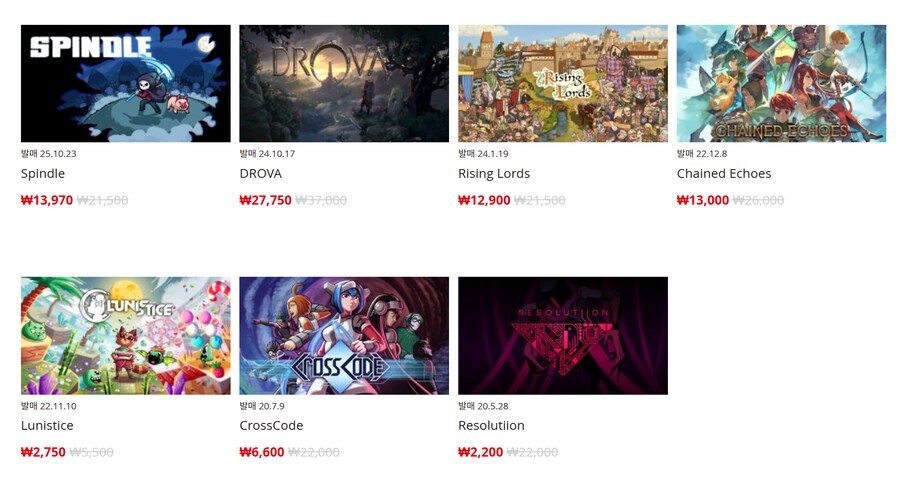Click the Resolutiion title text
Viewport: 900px width, 499px height.
coord(491,425)
